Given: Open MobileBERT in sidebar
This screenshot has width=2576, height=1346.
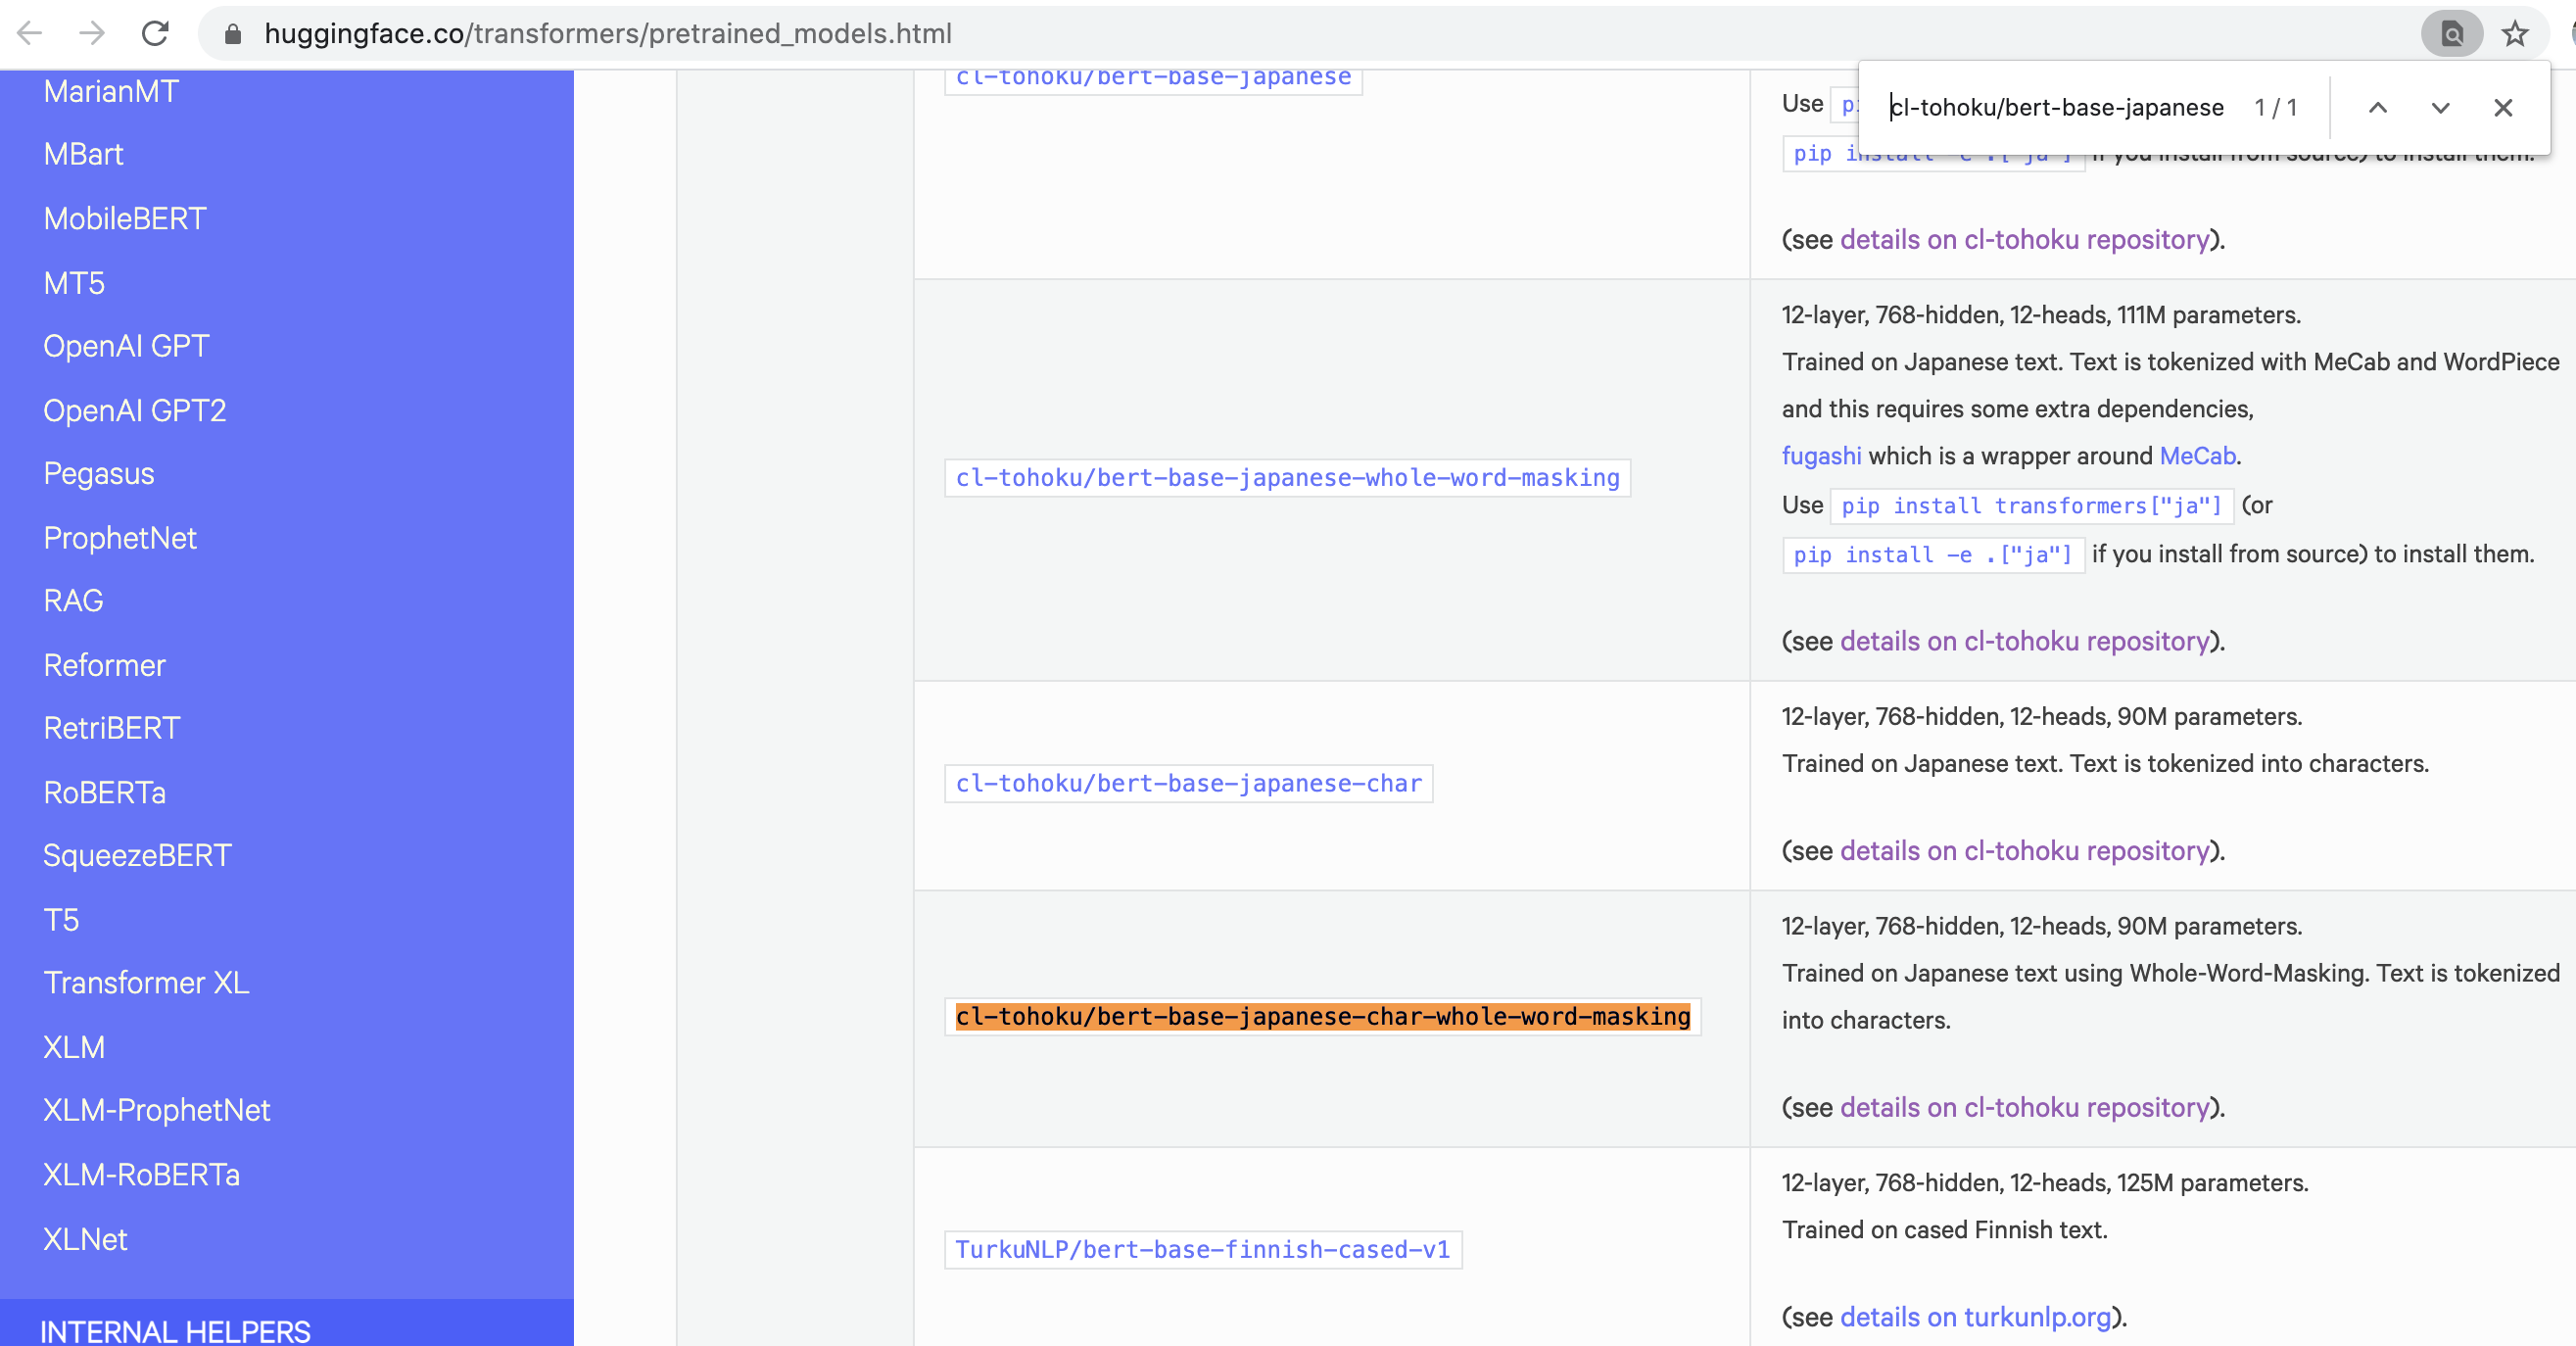Looking at the screenshot, I should tap(125, 218).
